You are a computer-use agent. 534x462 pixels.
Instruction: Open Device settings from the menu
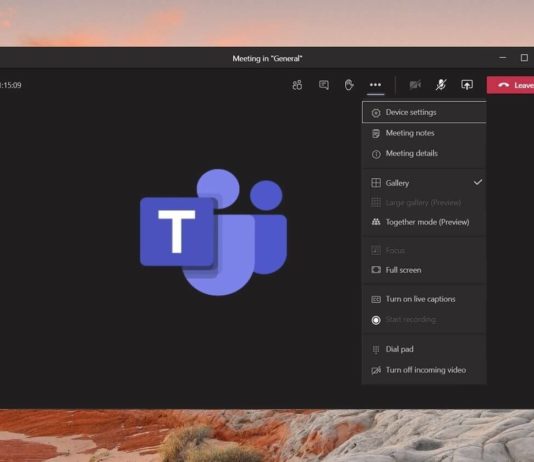coord(424,112)
